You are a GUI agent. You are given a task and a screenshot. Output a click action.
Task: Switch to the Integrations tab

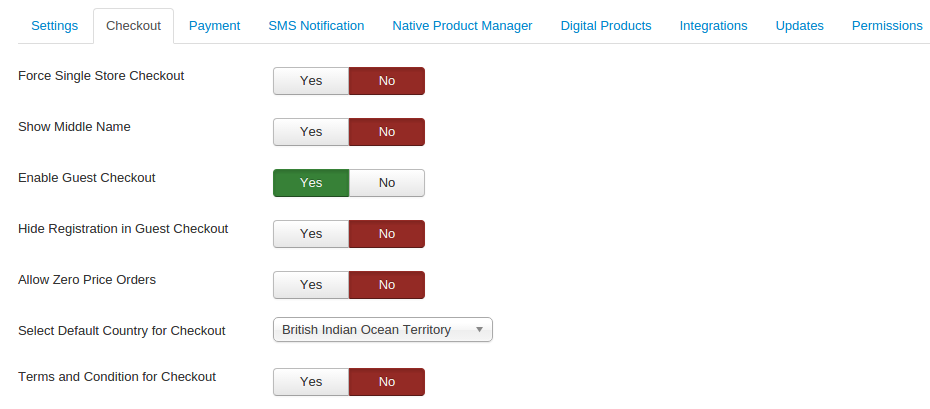[x=713, y=26]
